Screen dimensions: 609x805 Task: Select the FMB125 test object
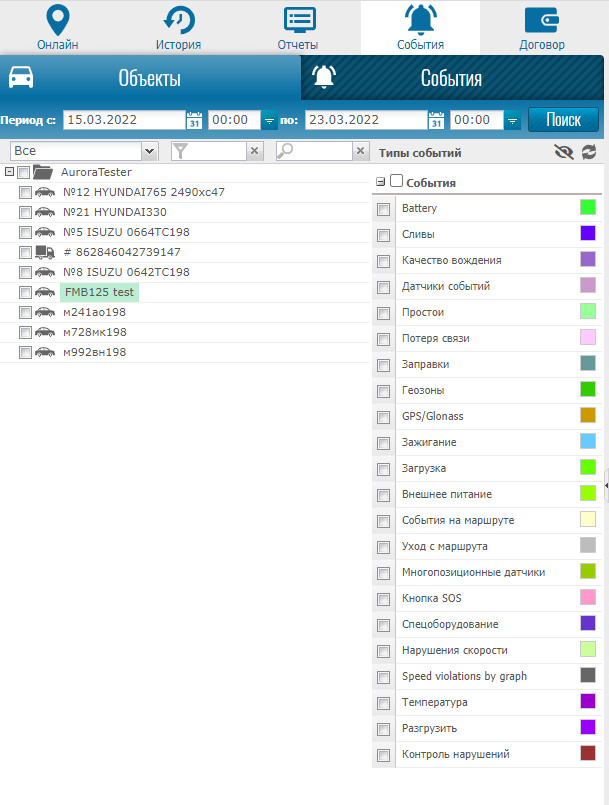[99, 292]
